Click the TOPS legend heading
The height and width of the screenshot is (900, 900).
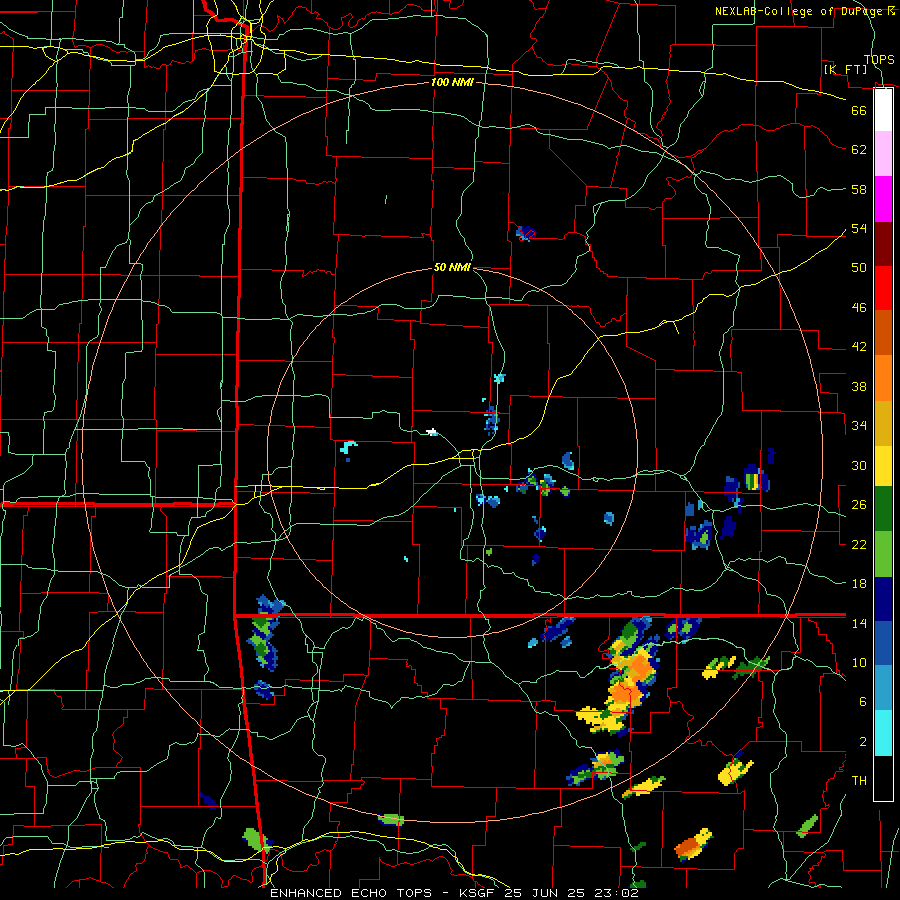[x=879, y=59]
